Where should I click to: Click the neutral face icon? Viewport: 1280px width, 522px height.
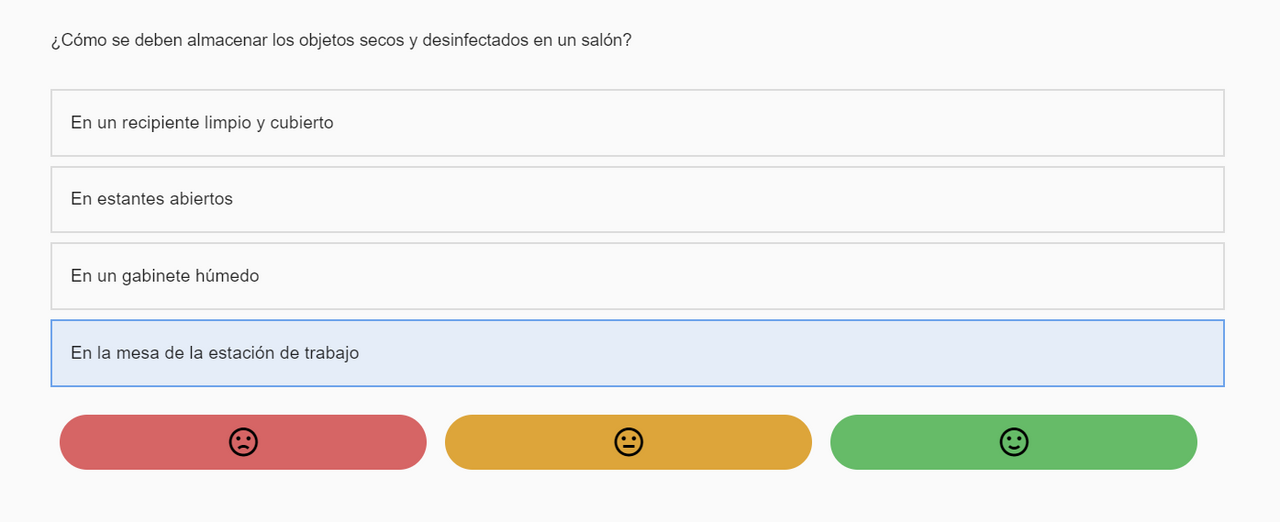point(628,442)
